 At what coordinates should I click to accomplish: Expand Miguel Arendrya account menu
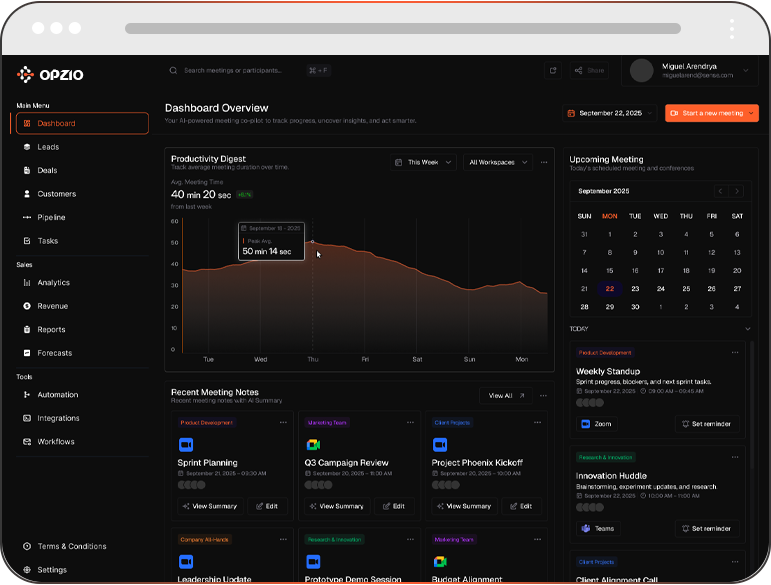[x=746, y=70]
